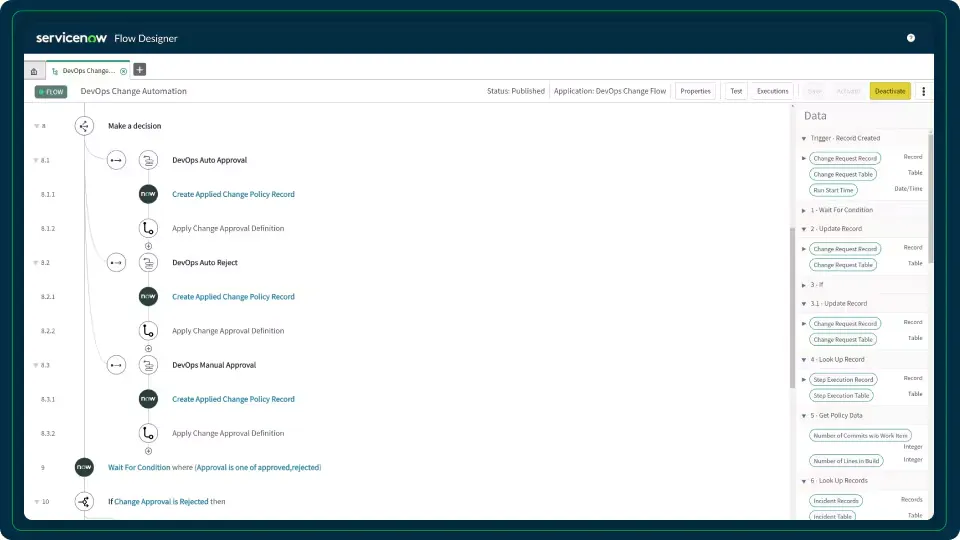Open Create Applied Change Policy Record at 8.1.1
Screen dimensions: 960x540
coord(233,194)
